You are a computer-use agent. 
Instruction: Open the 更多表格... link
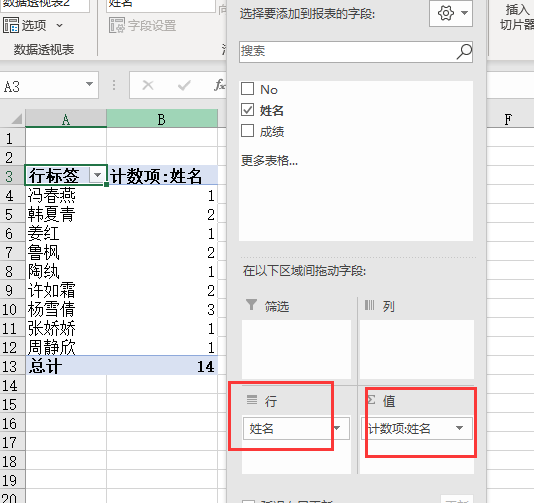click(269, 160)
